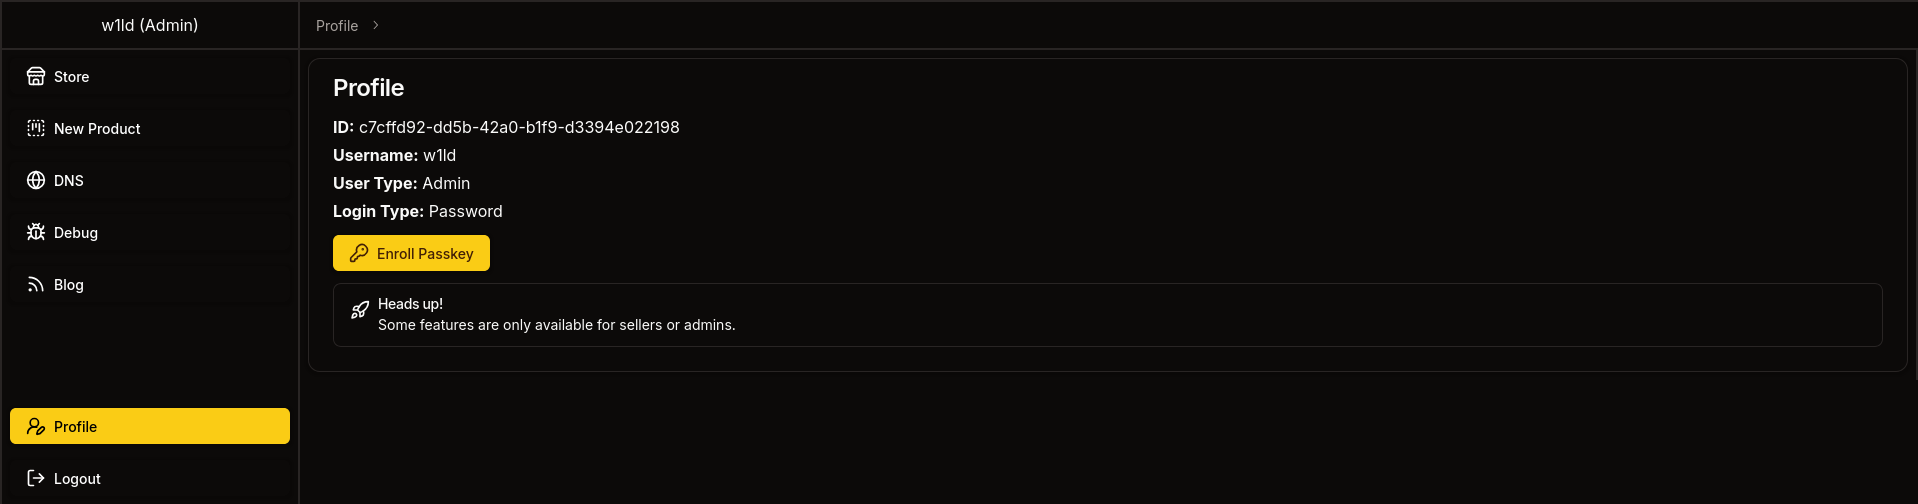Image resolution: width=1918 pixels, height=504 pixels.
Task: Open the Store menu item
Action: (x=72, y=77)
